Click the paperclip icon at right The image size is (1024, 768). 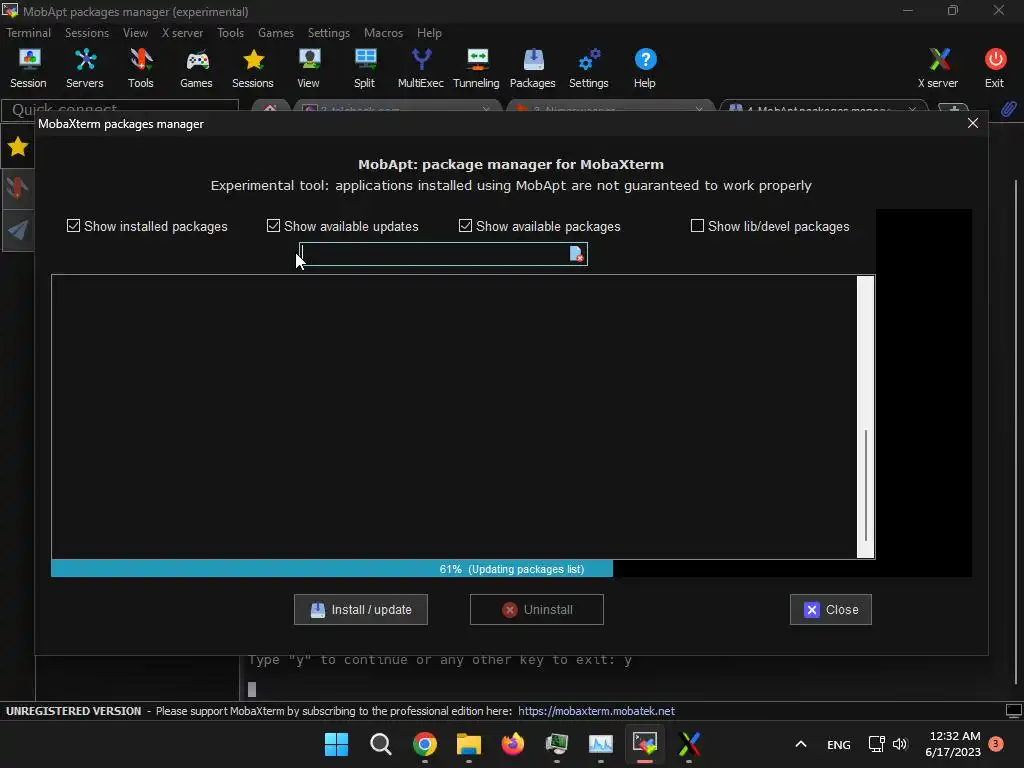pos(1008,108)
